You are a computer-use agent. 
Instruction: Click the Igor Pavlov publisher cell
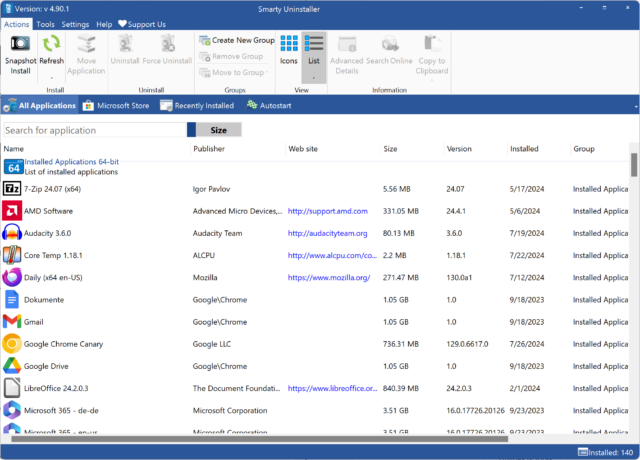point(211,189)
